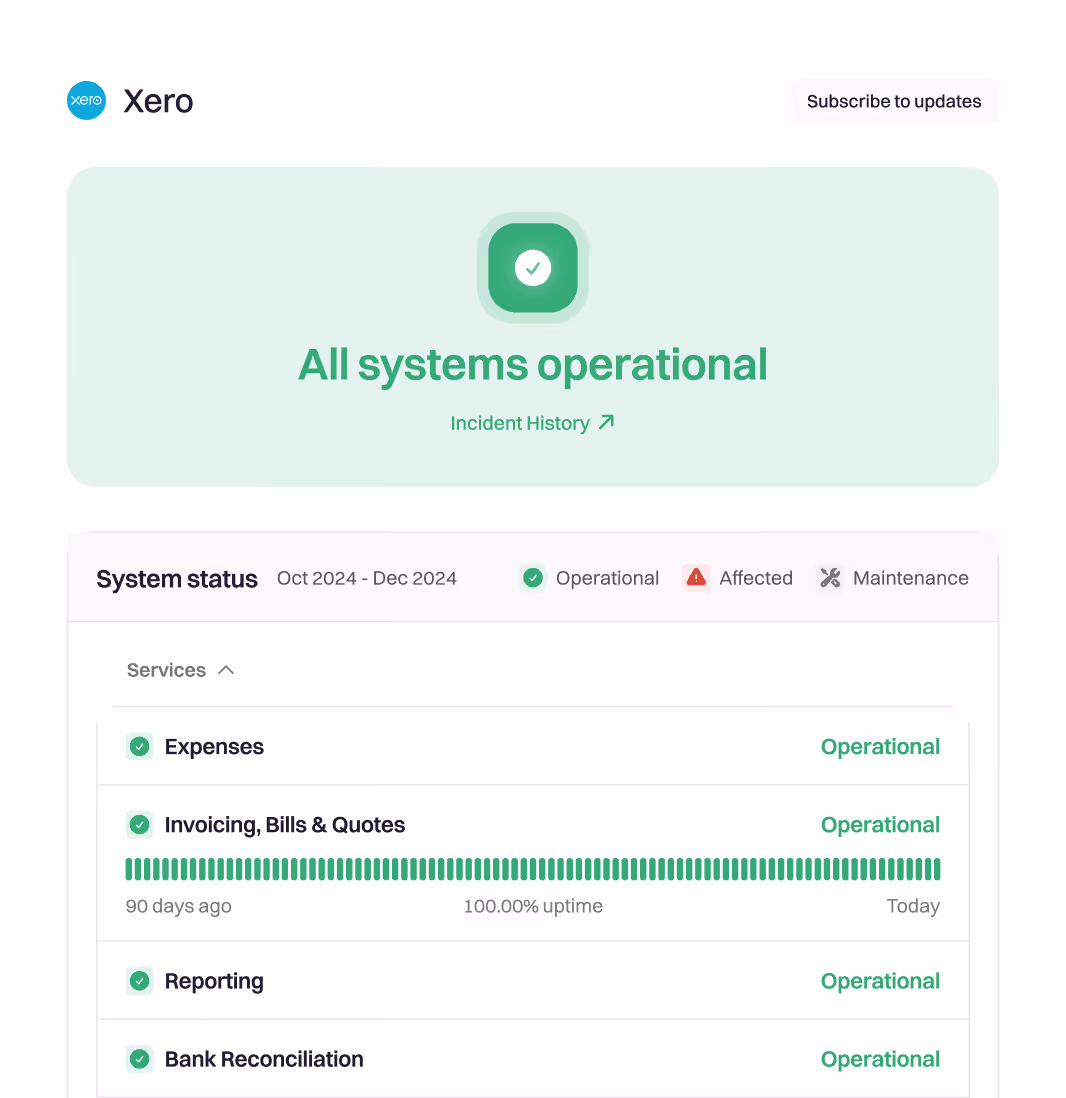Image resolution: width=1066 pixels, height=1098 pixels.
Task: Select the System status heading
Action: coord(177,579)
